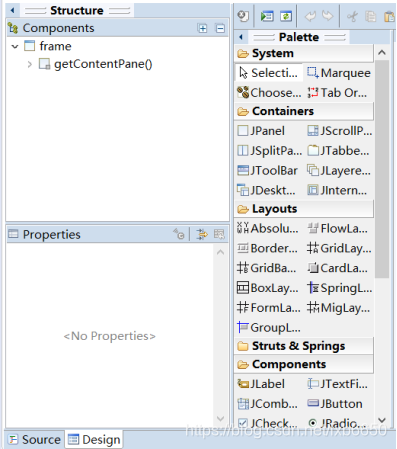Click Properties show events icon
Image resolution: width=397 pixels, height=449 pixels.
(202, 234)
